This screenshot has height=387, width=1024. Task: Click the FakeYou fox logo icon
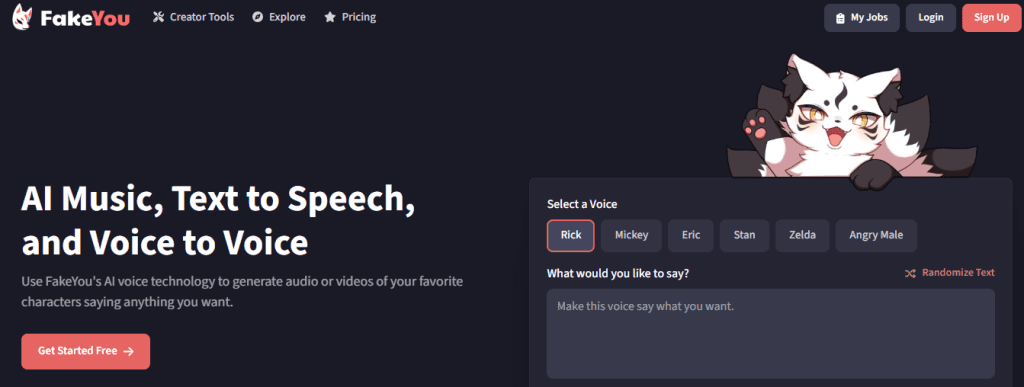(22, 17)
